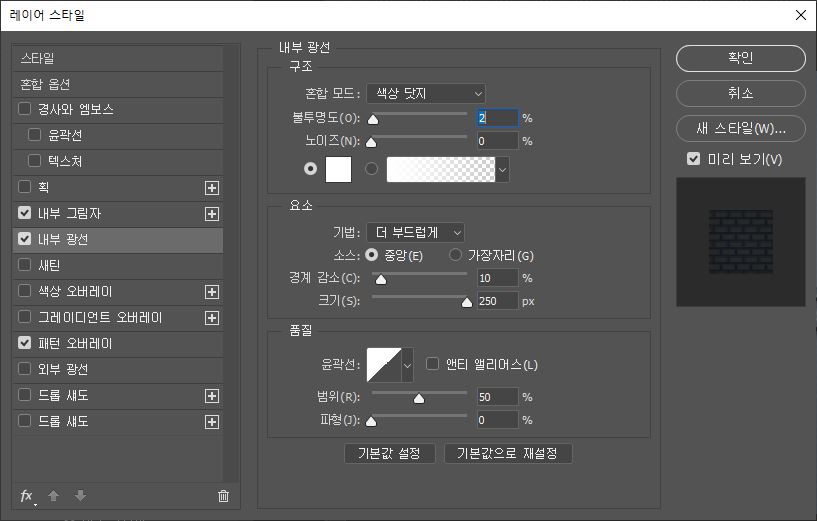Enable the 윤곽선 sub-option checkbox
Screen dimensions: 817x521
coord(34,135)
